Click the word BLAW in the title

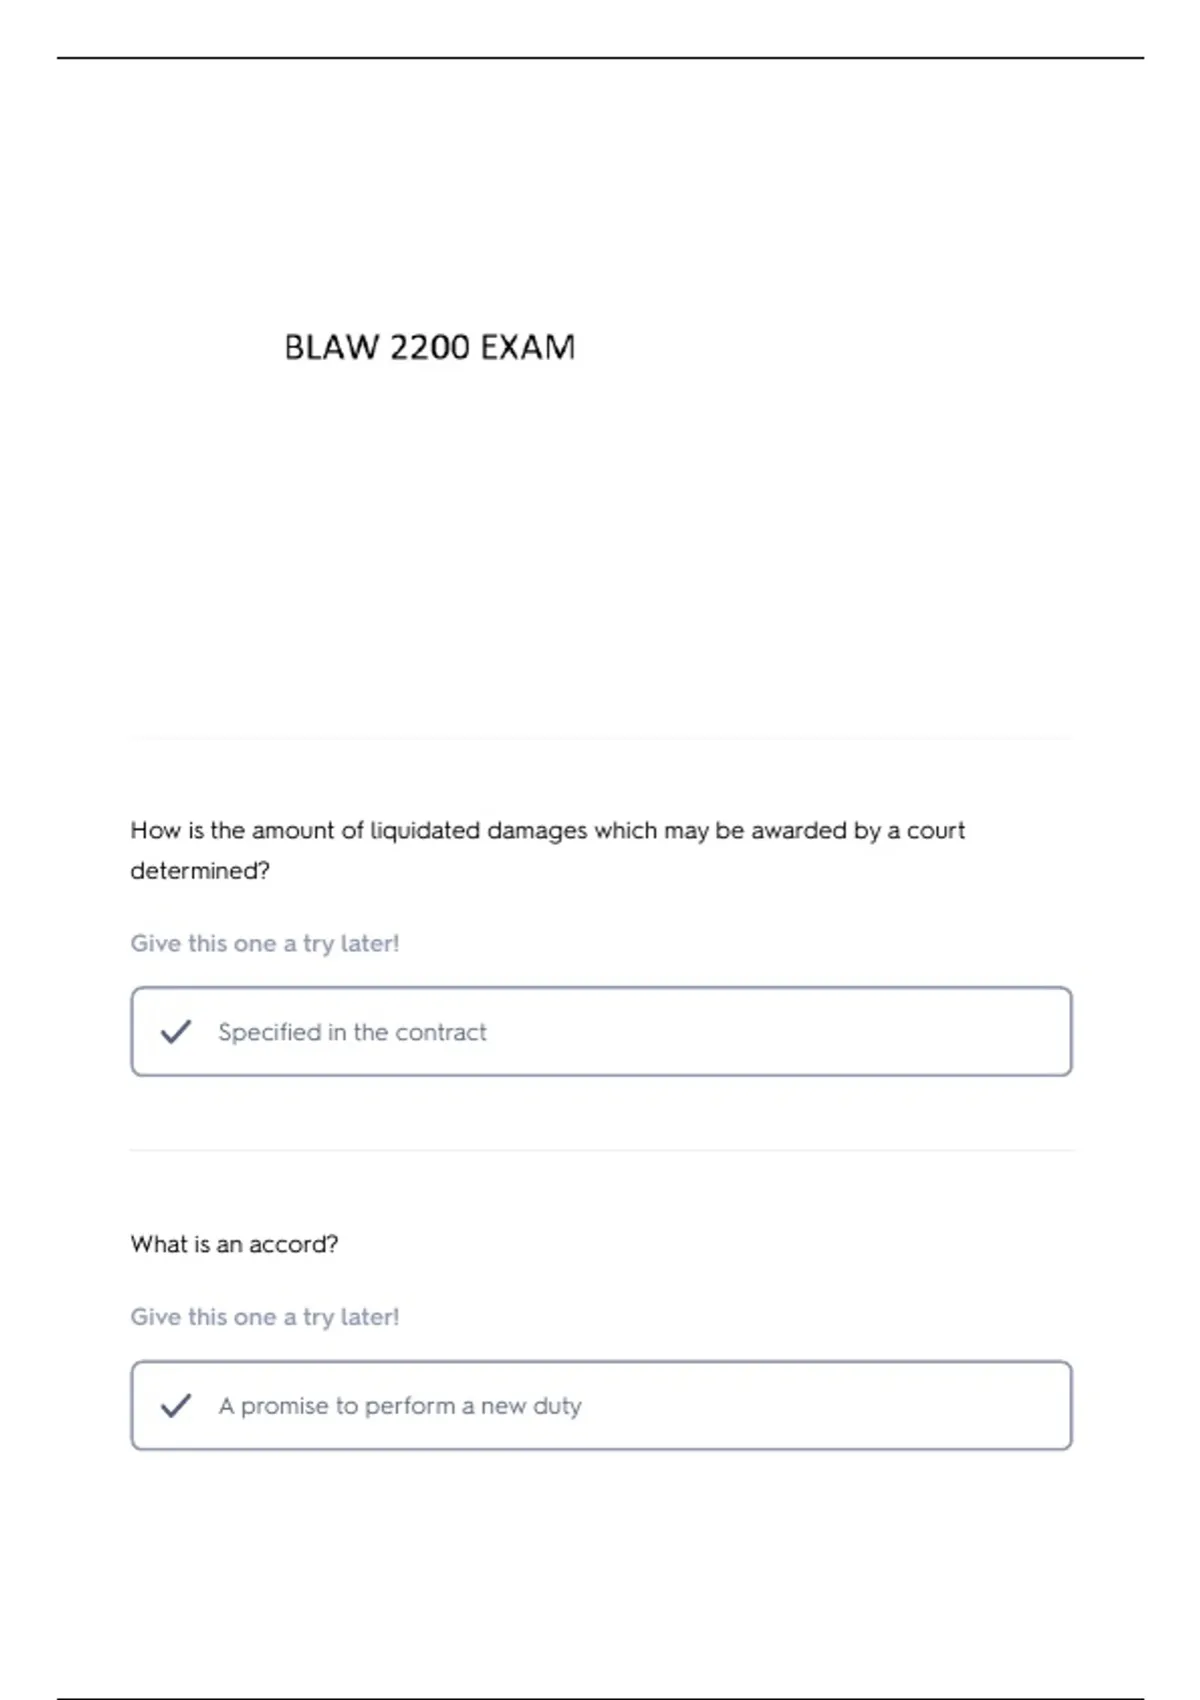click(332, 347)
